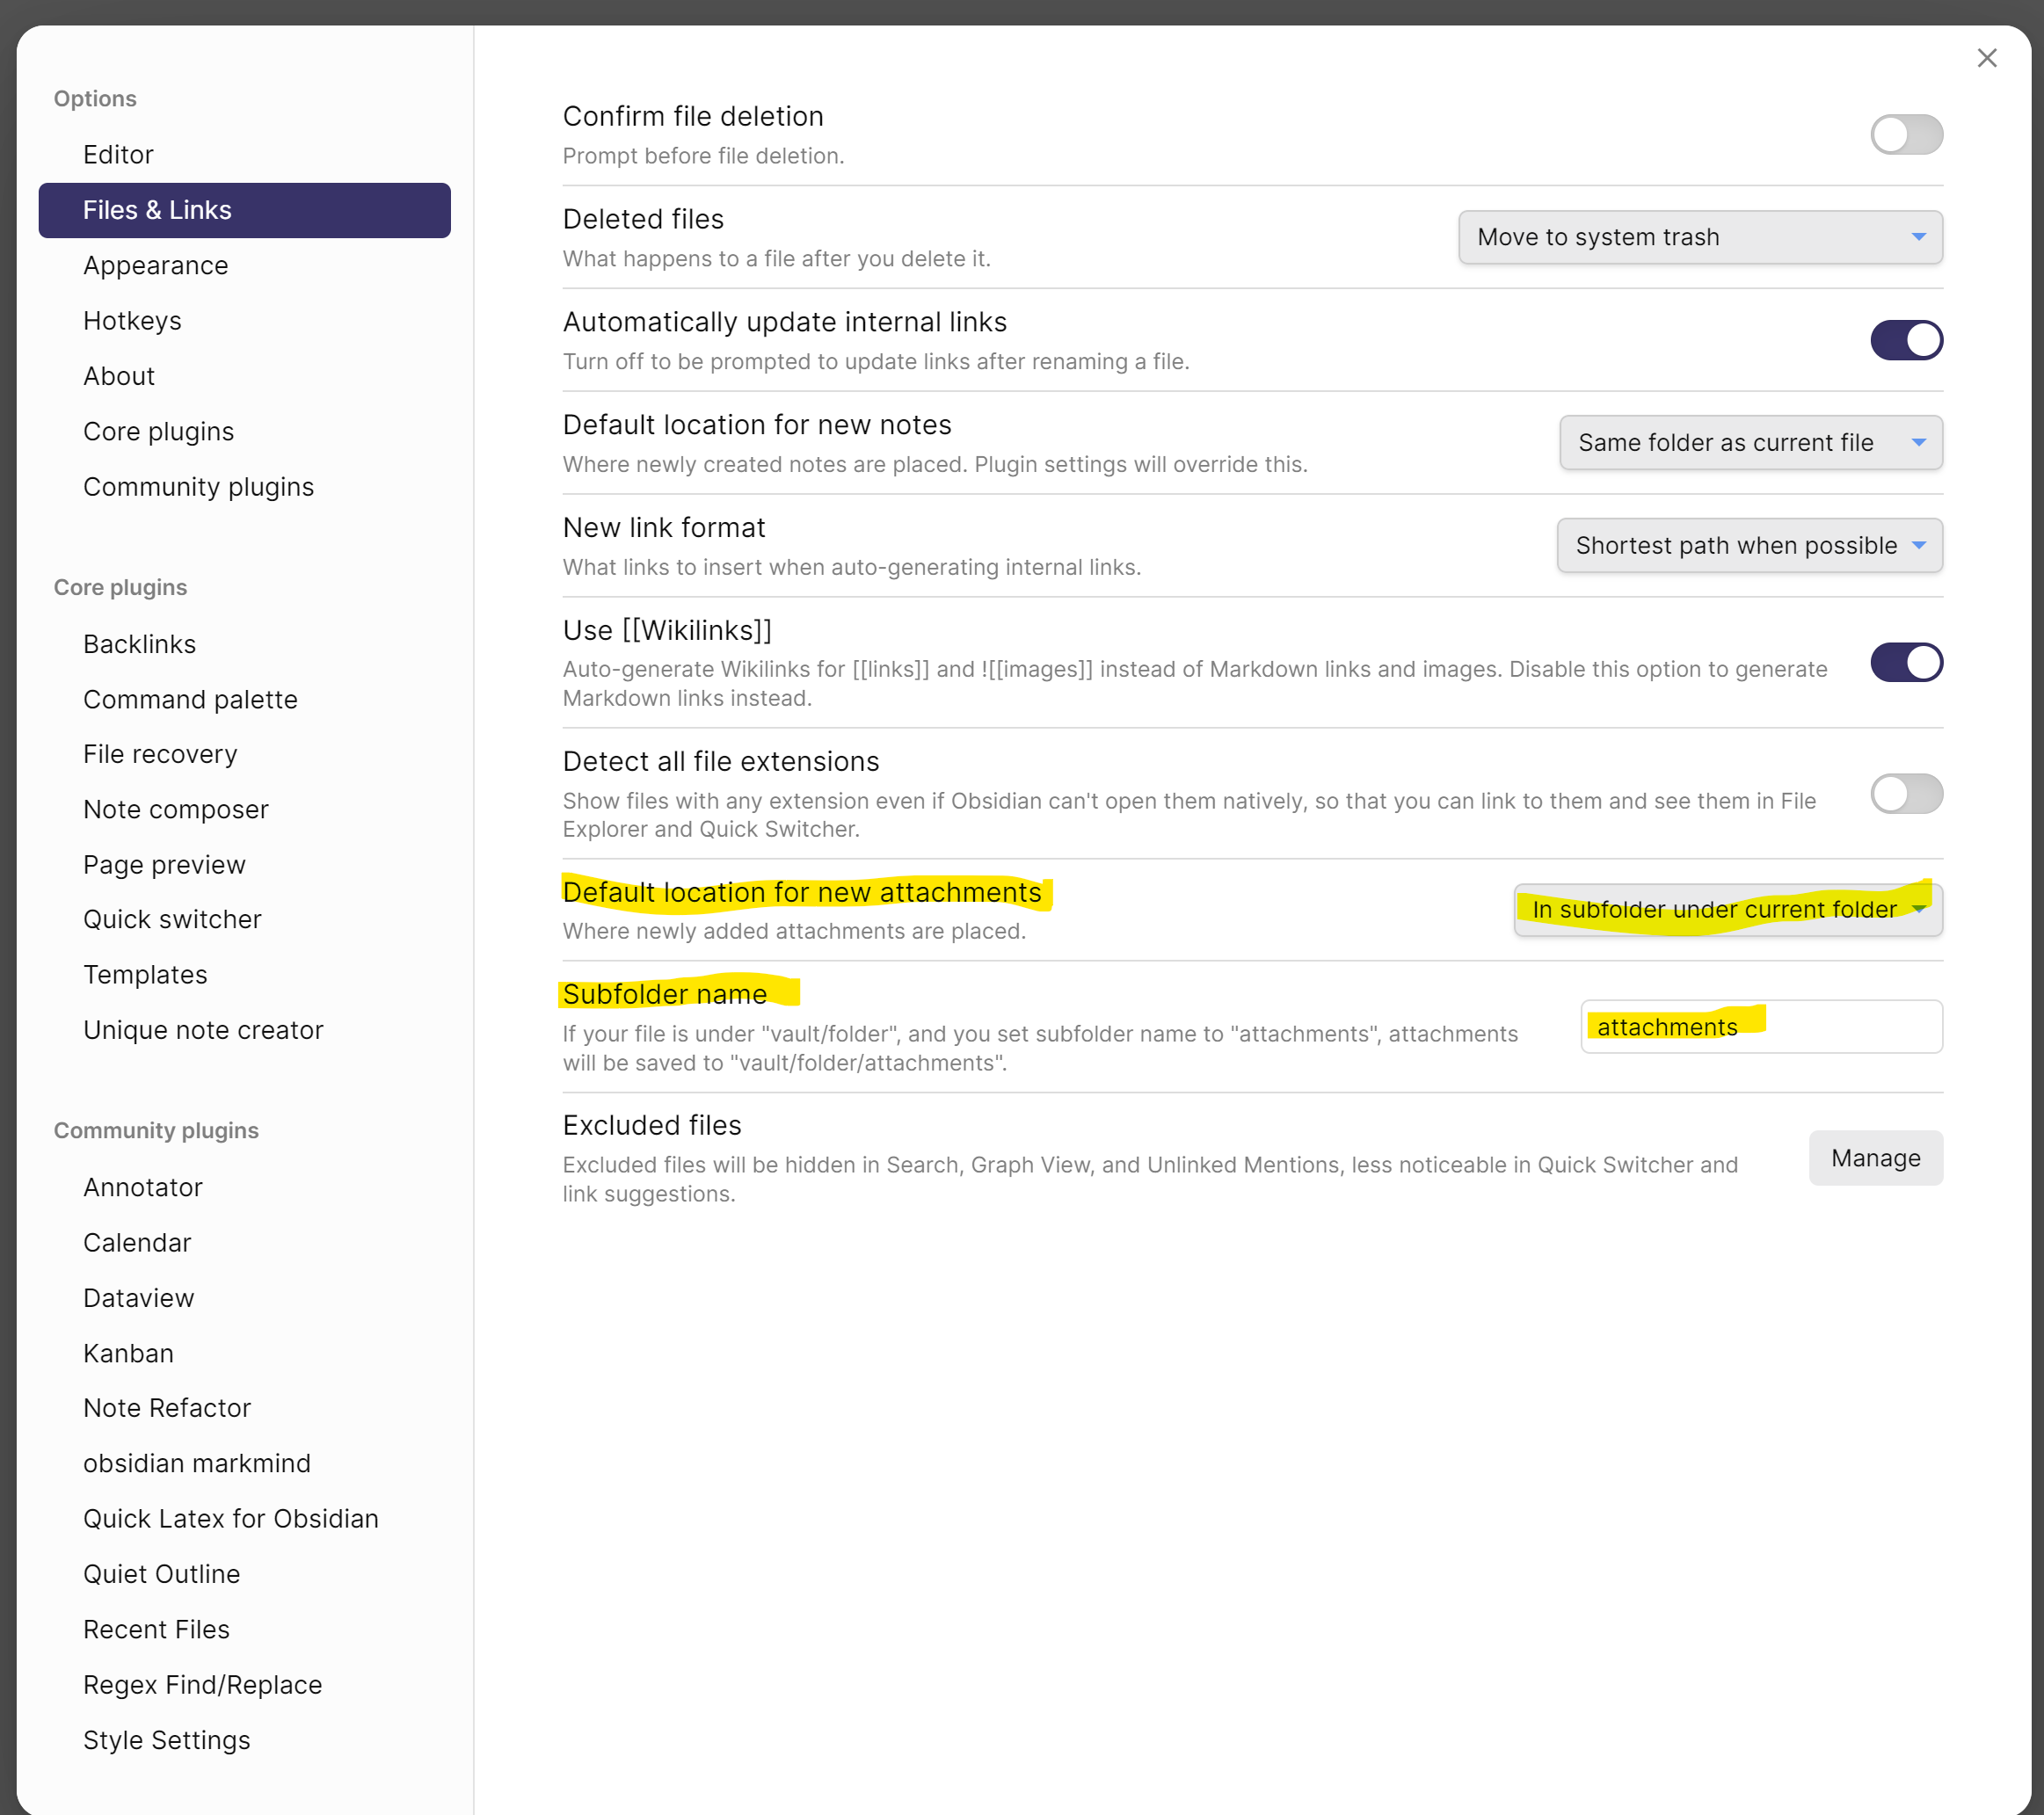The image size is (2044, 1815).
Task: Open Hotkeys settings
Action: (x=132, y=320)
